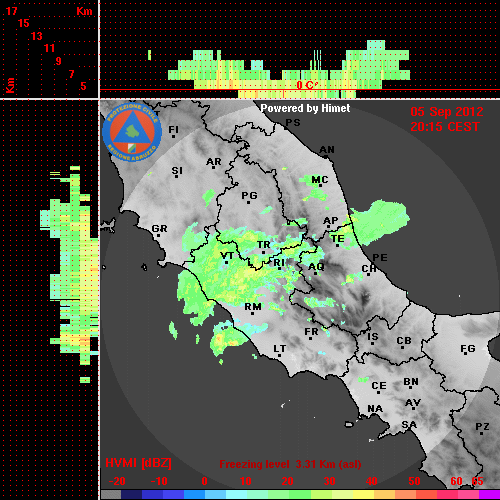This screenshot has height=500, width=500.
Task: Click the TE city label on map
Action: [x=338, y=239]
